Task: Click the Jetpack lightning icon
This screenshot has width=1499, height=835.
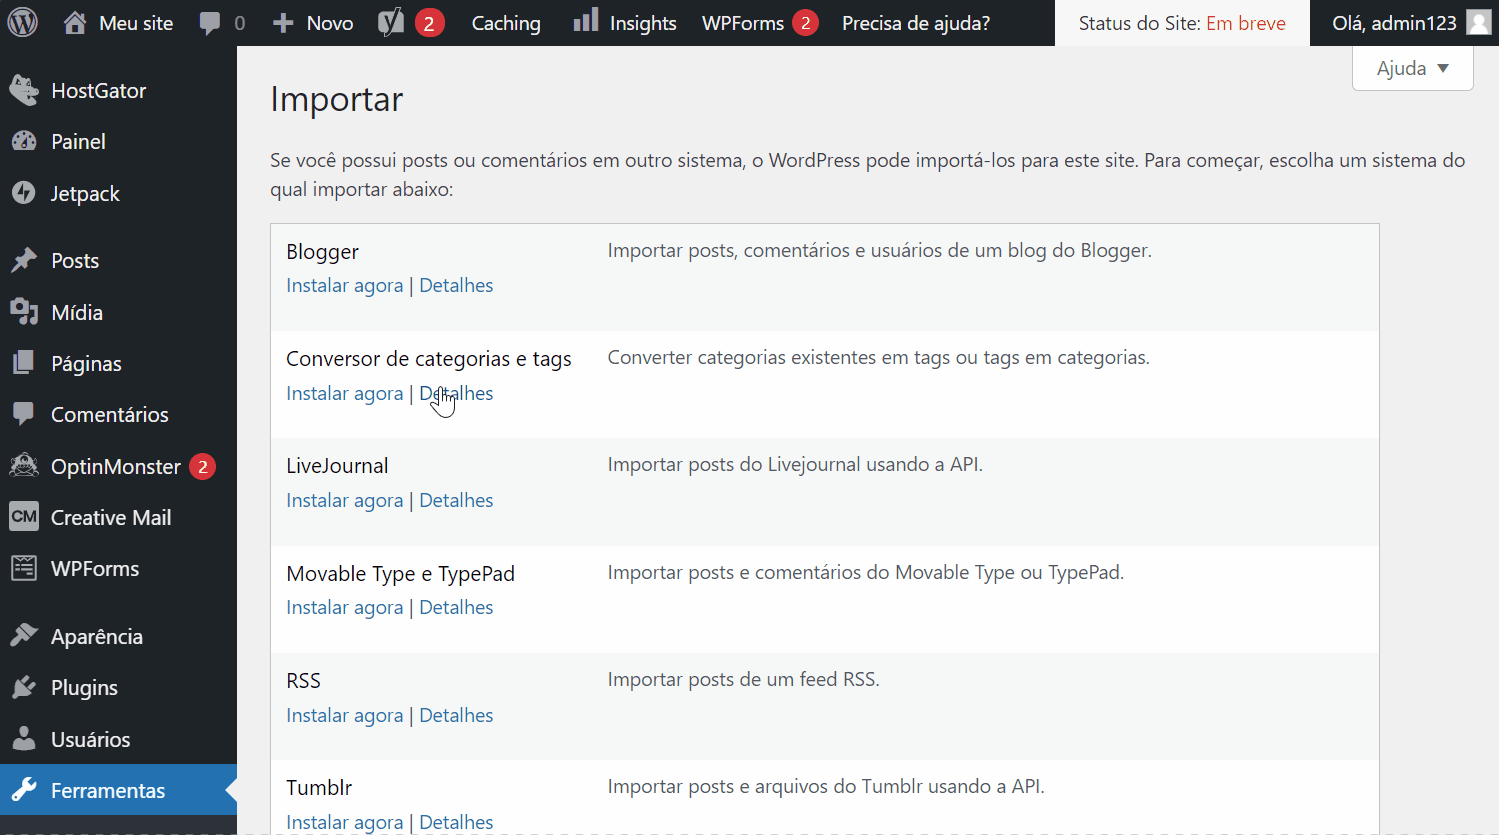Action: pos(24,193)
